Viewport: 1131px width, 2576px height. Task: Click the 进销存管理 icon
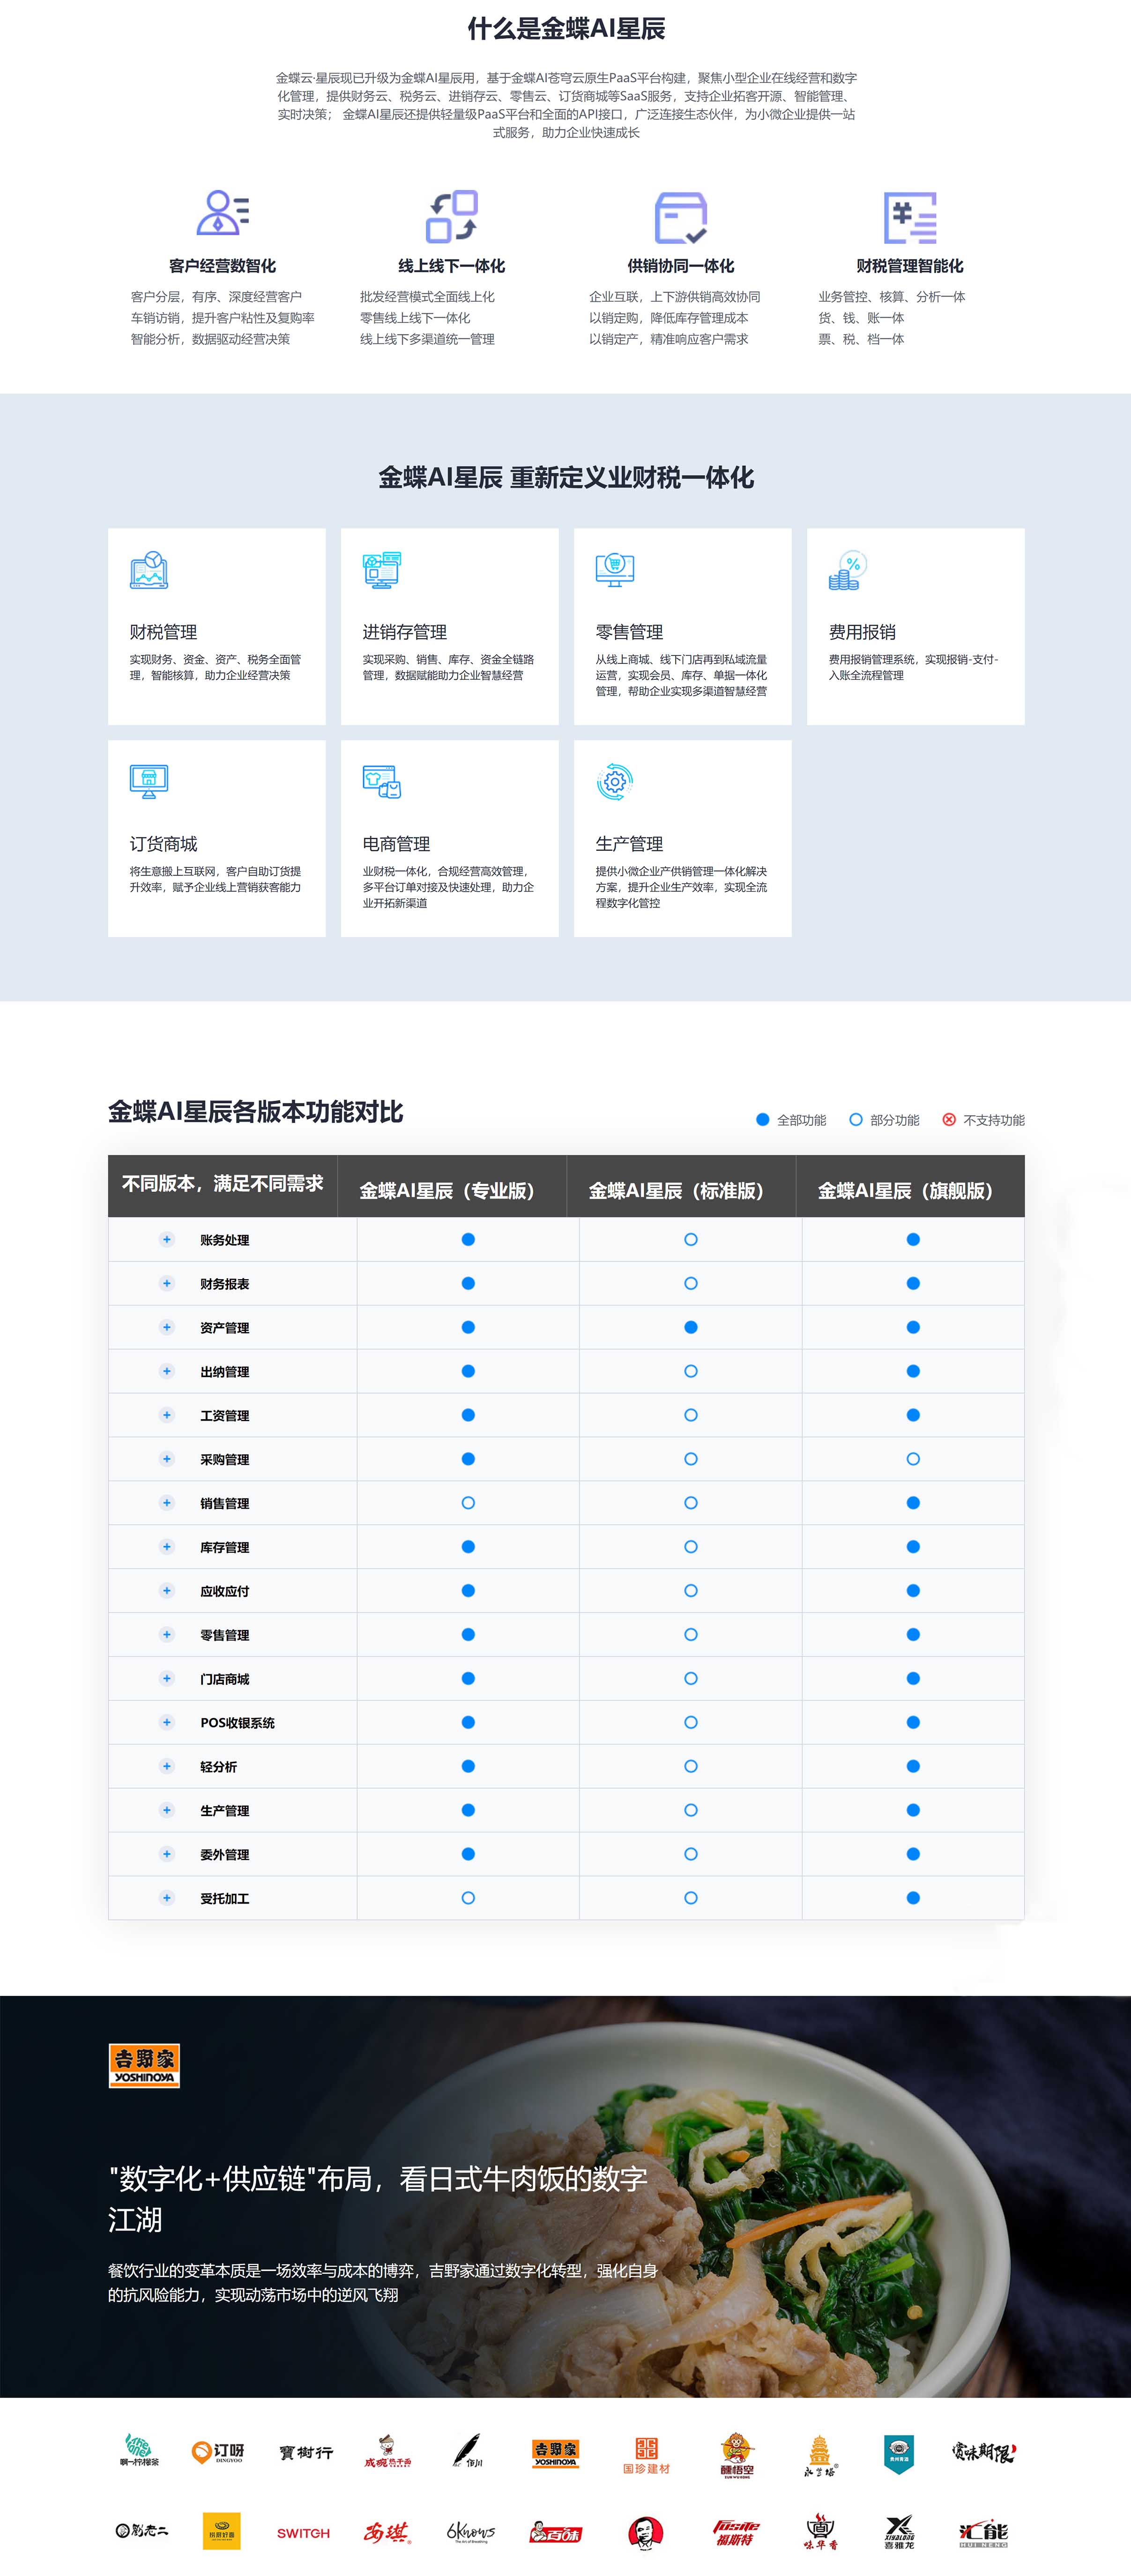382,570
